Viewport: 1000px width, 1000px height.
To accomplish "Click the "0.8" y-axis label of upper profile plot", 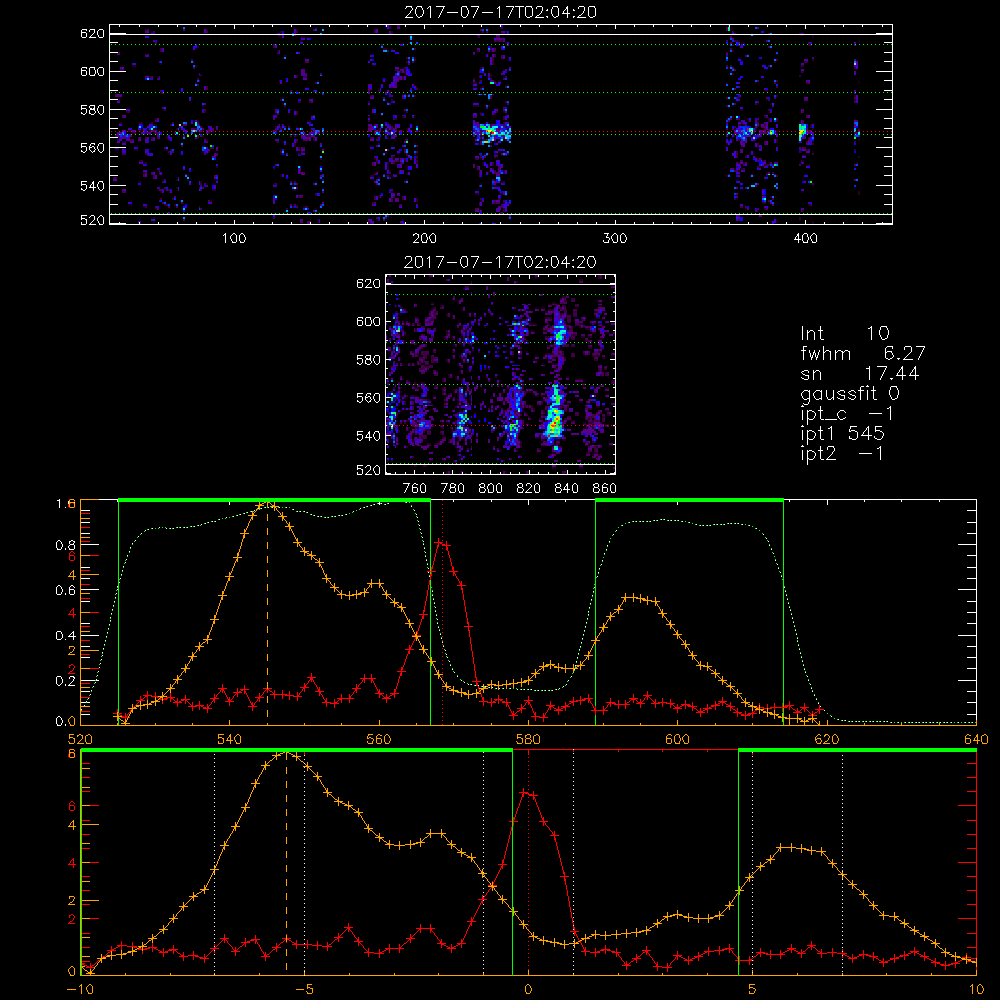I will 66,545.
